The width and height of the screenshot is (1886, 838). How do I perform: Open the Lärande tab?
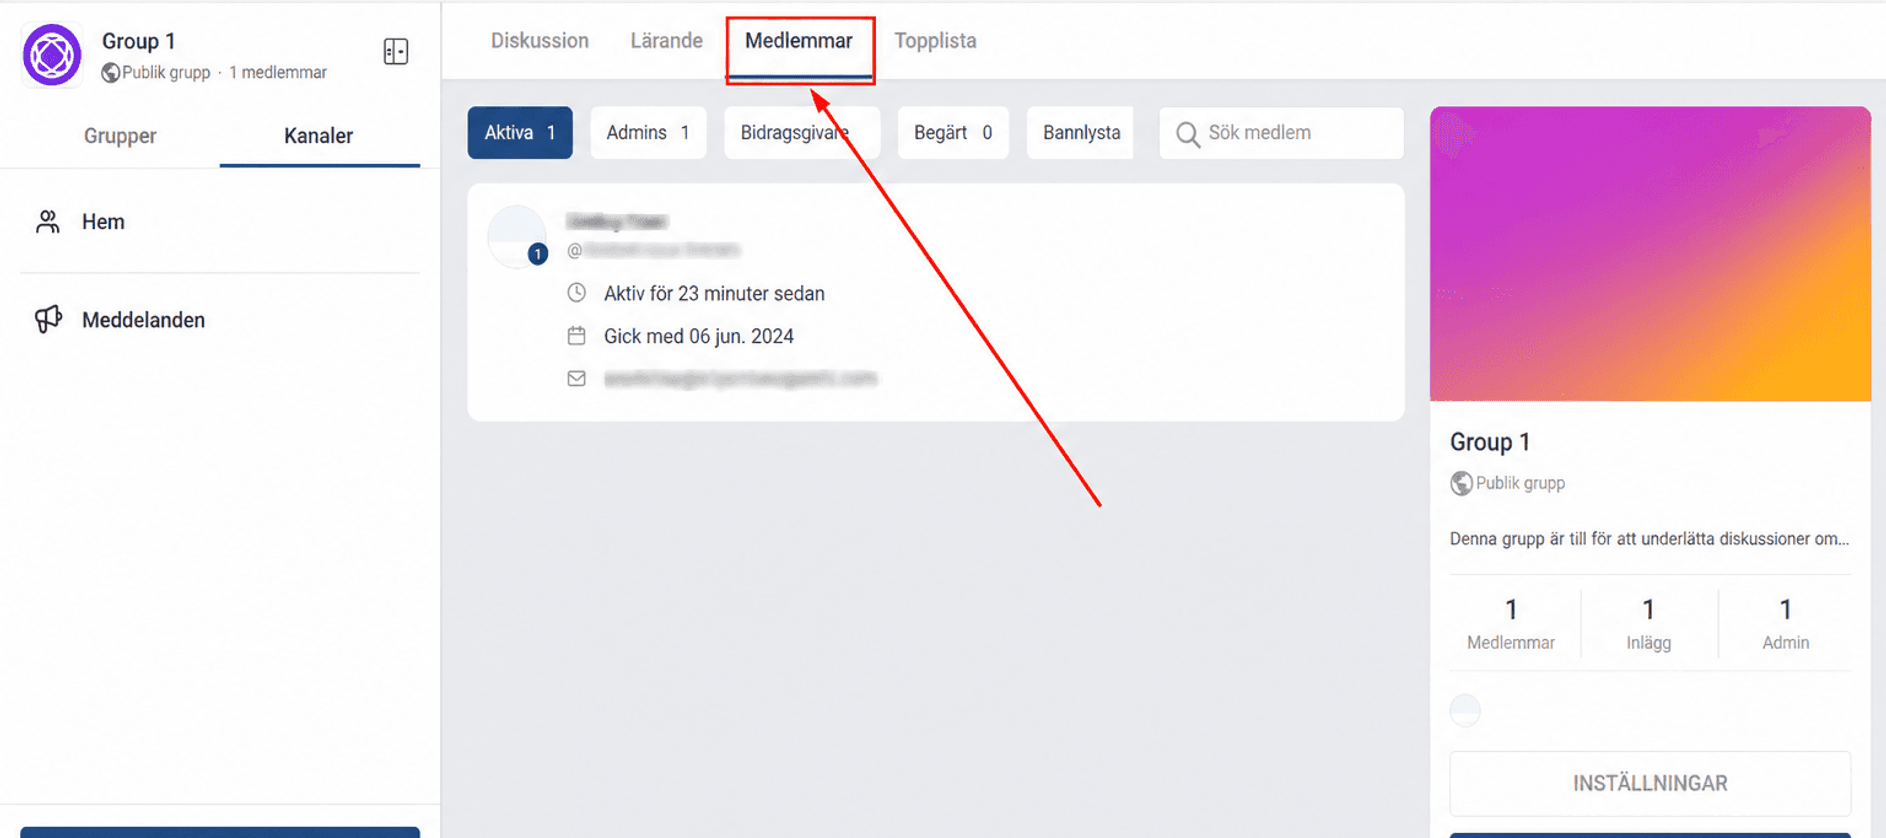point(666,41)
